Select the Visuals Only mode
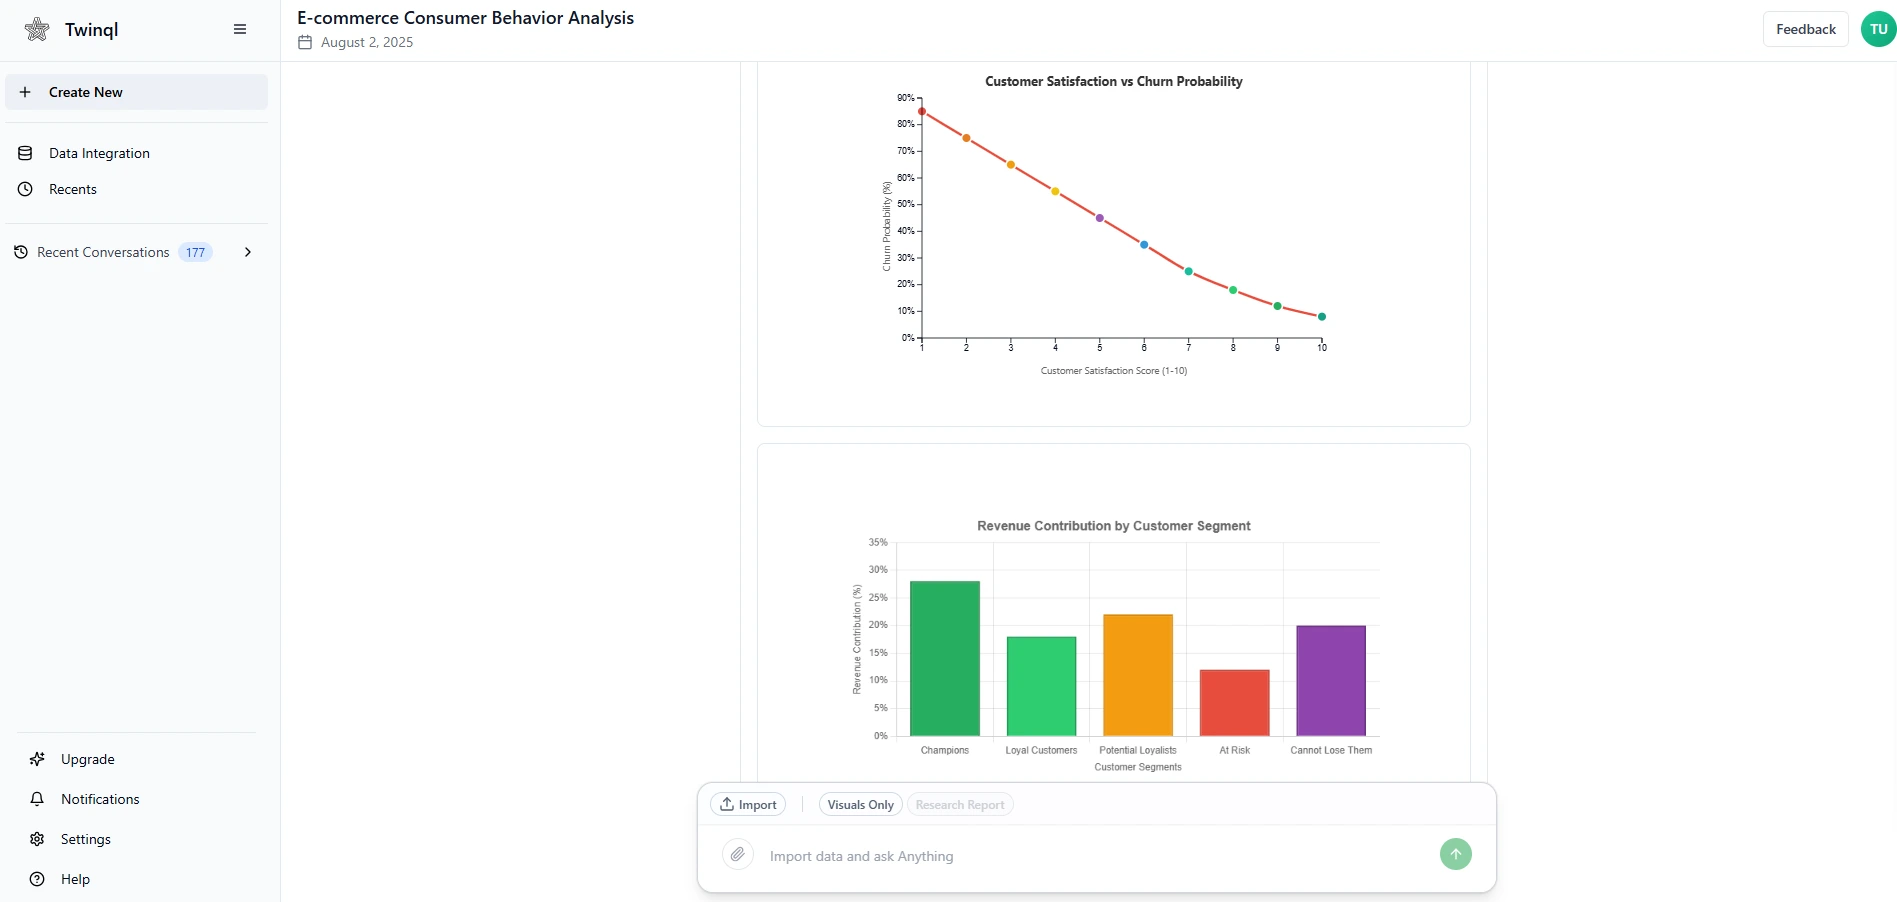 tap(859, 804)
